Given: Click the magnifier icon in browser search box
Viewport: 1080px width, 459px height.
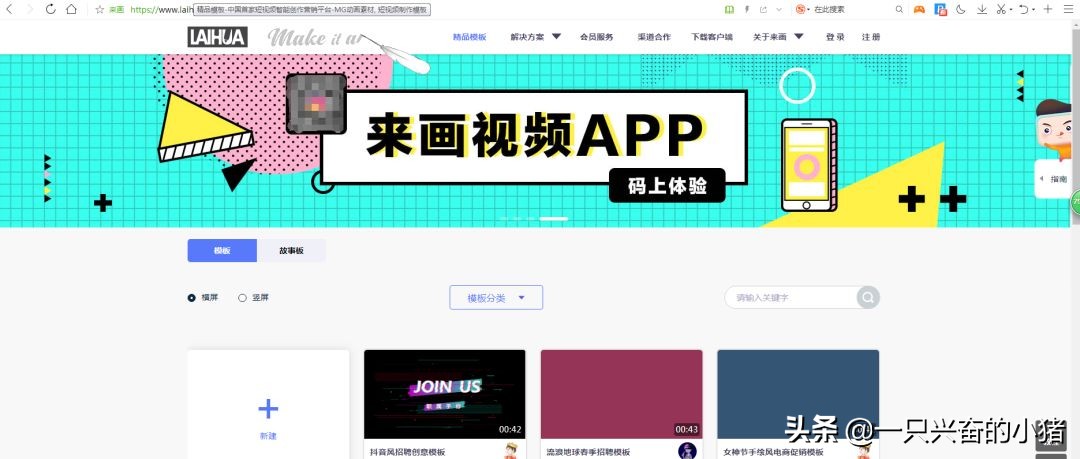Looking at the screenshot, I should tap(900, 9).
